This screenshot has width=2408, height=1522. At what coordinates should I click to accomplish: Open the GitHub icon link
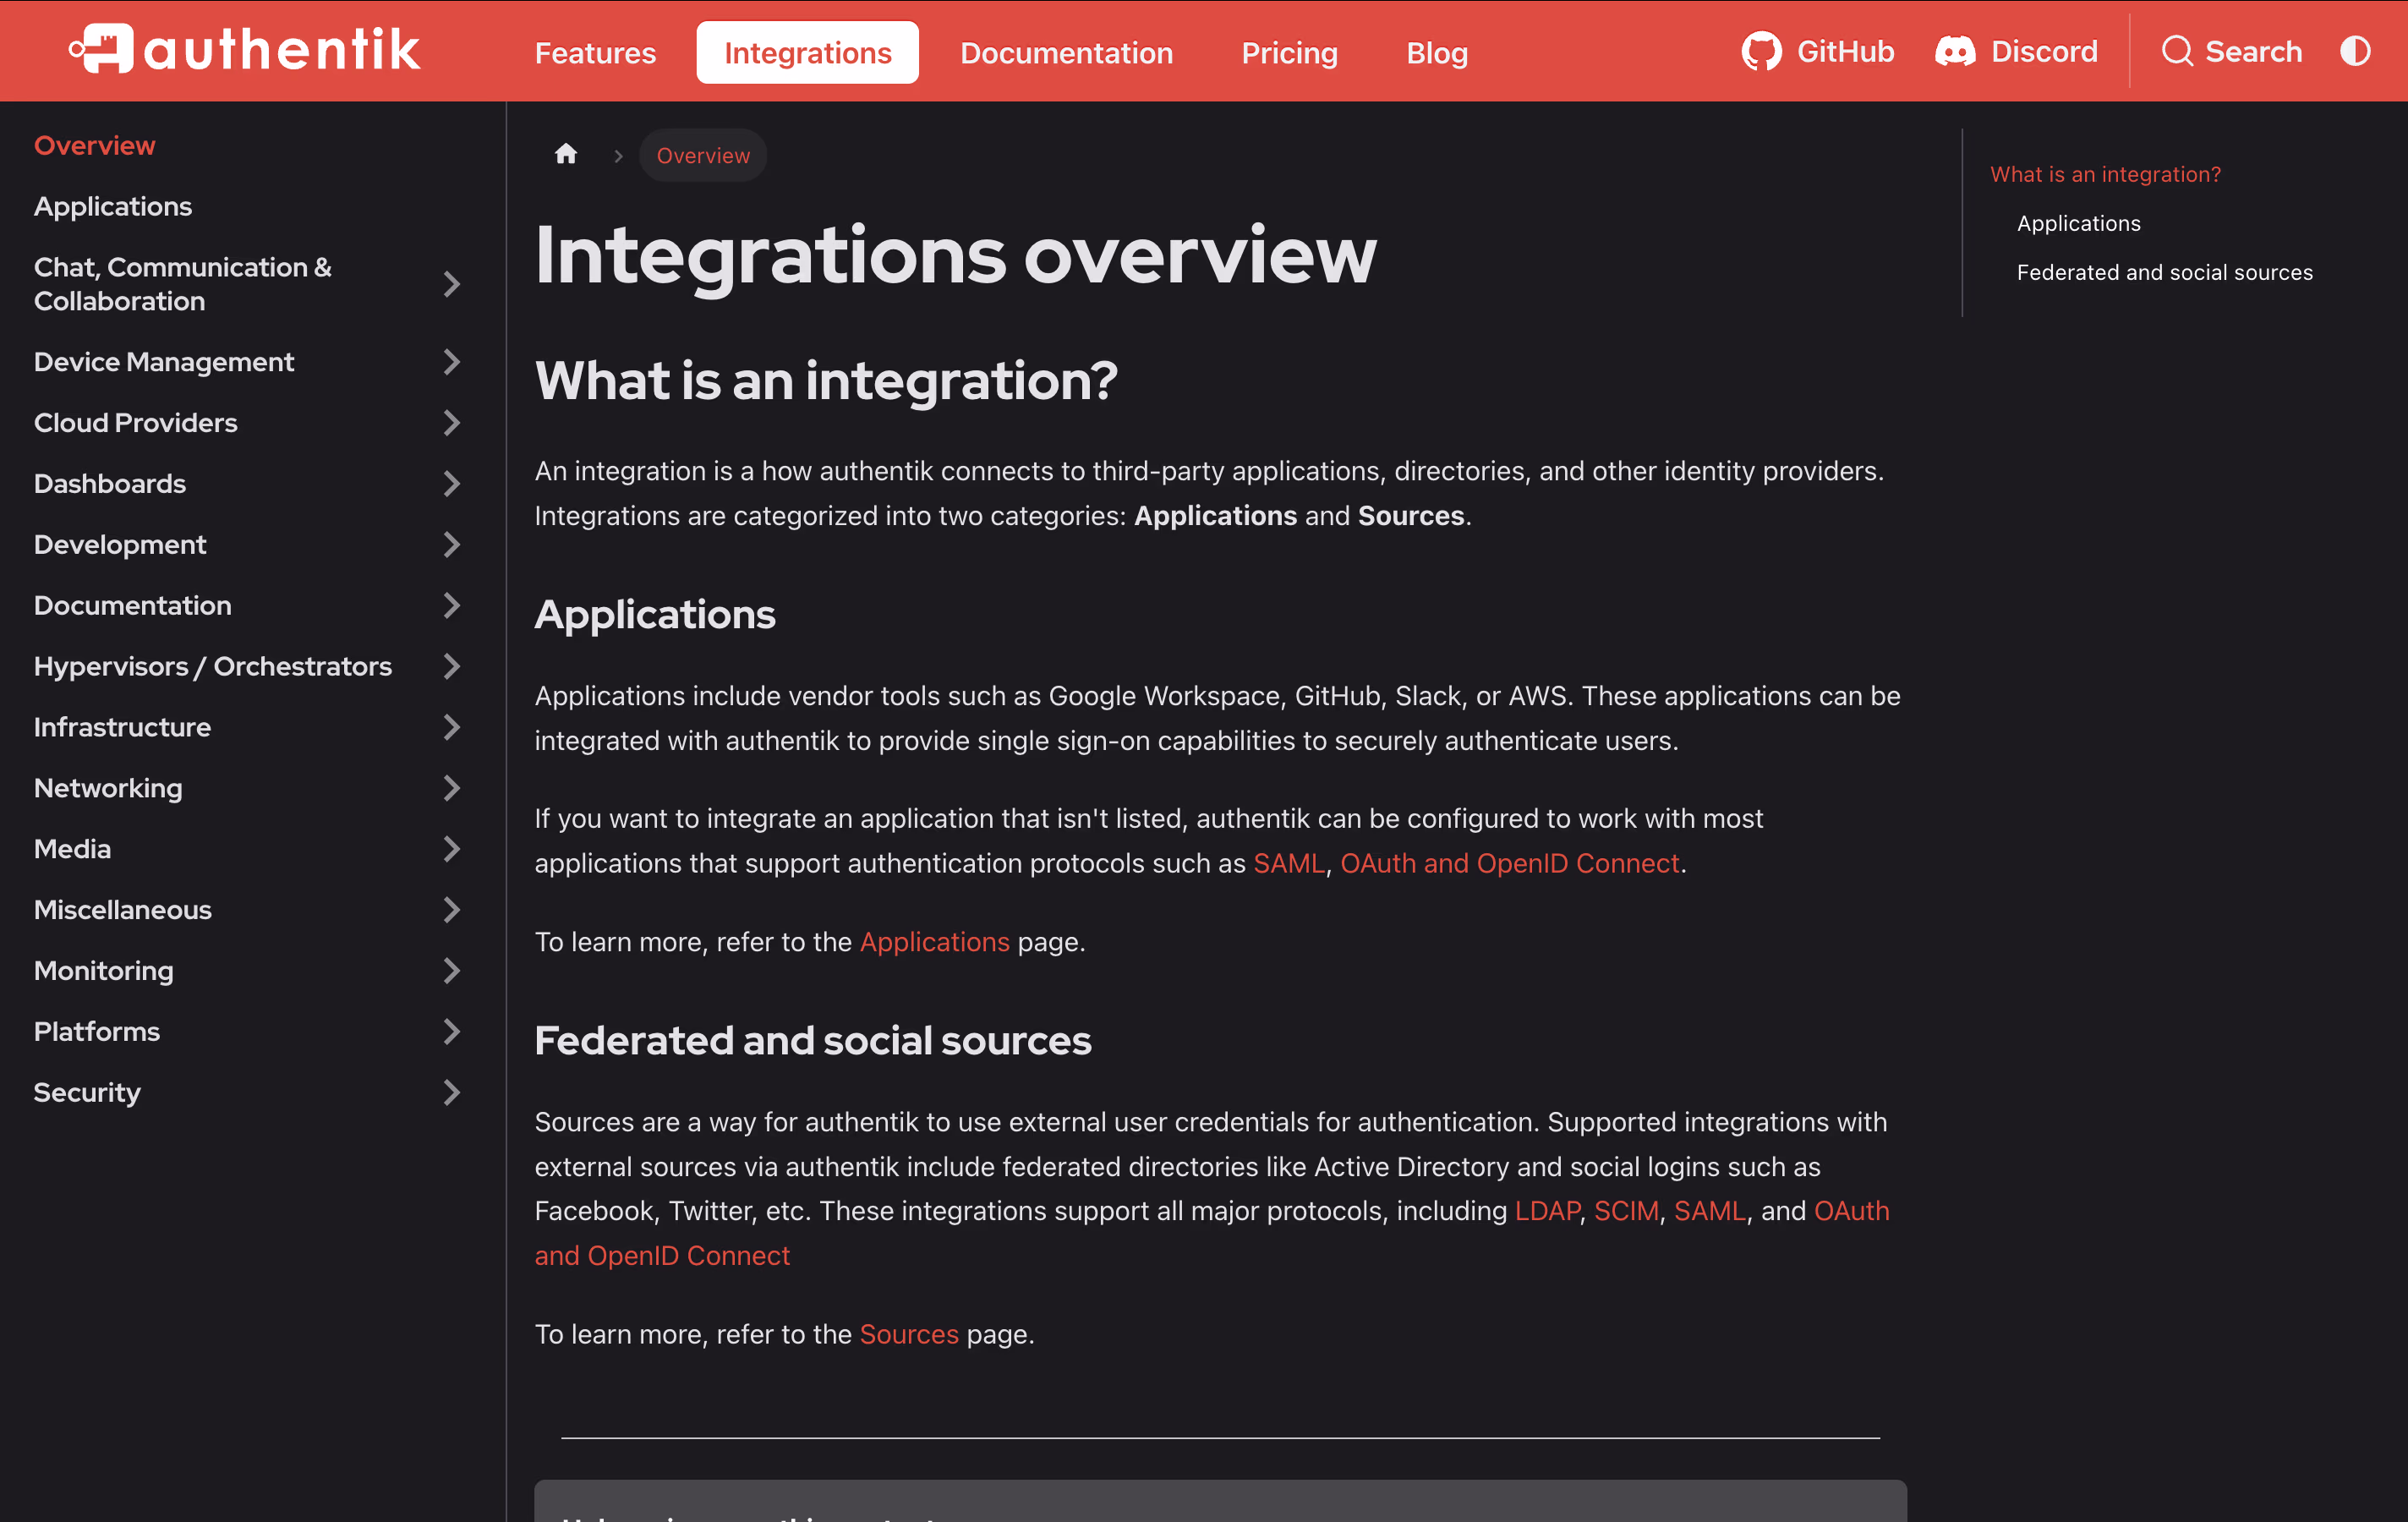tap(1761, 51)
